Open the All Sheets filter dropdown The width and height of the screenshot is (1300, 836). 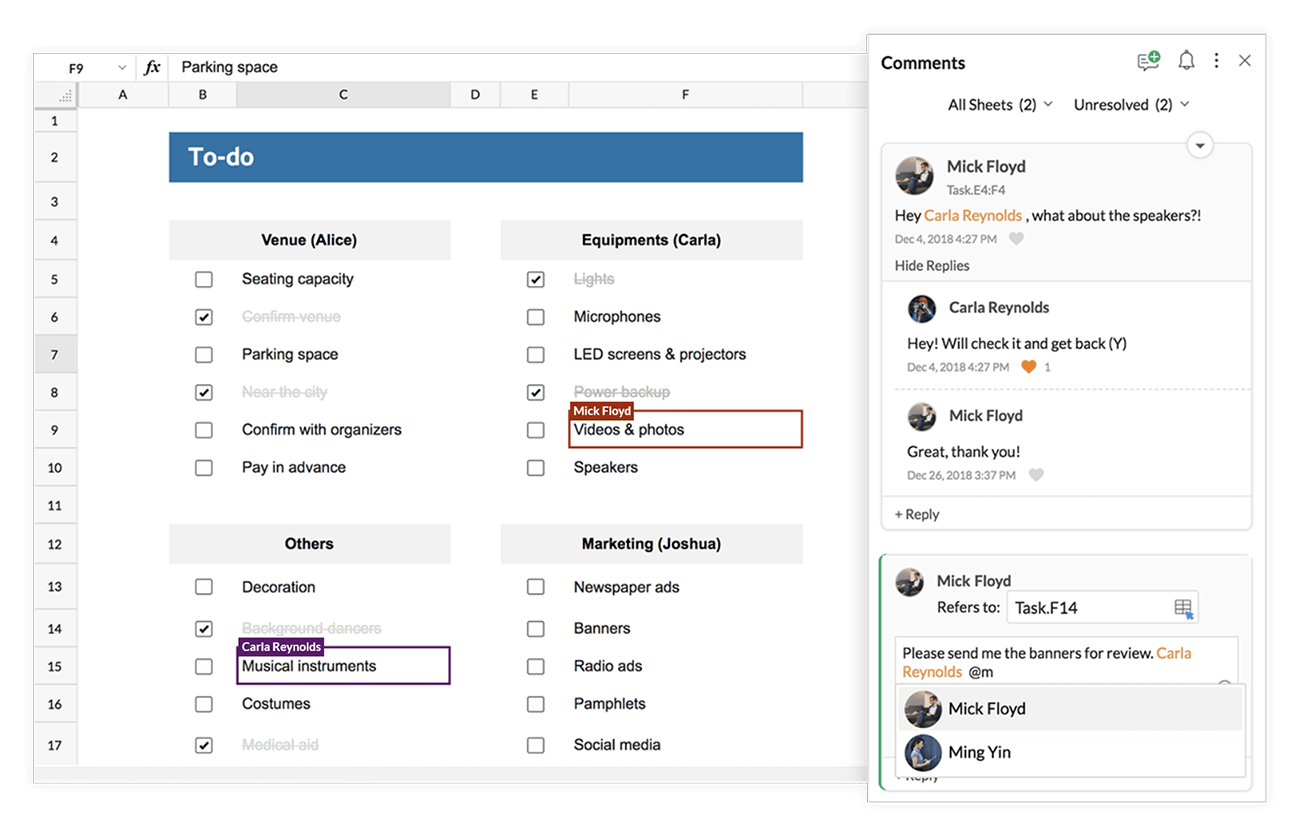[x=998, y=104]
